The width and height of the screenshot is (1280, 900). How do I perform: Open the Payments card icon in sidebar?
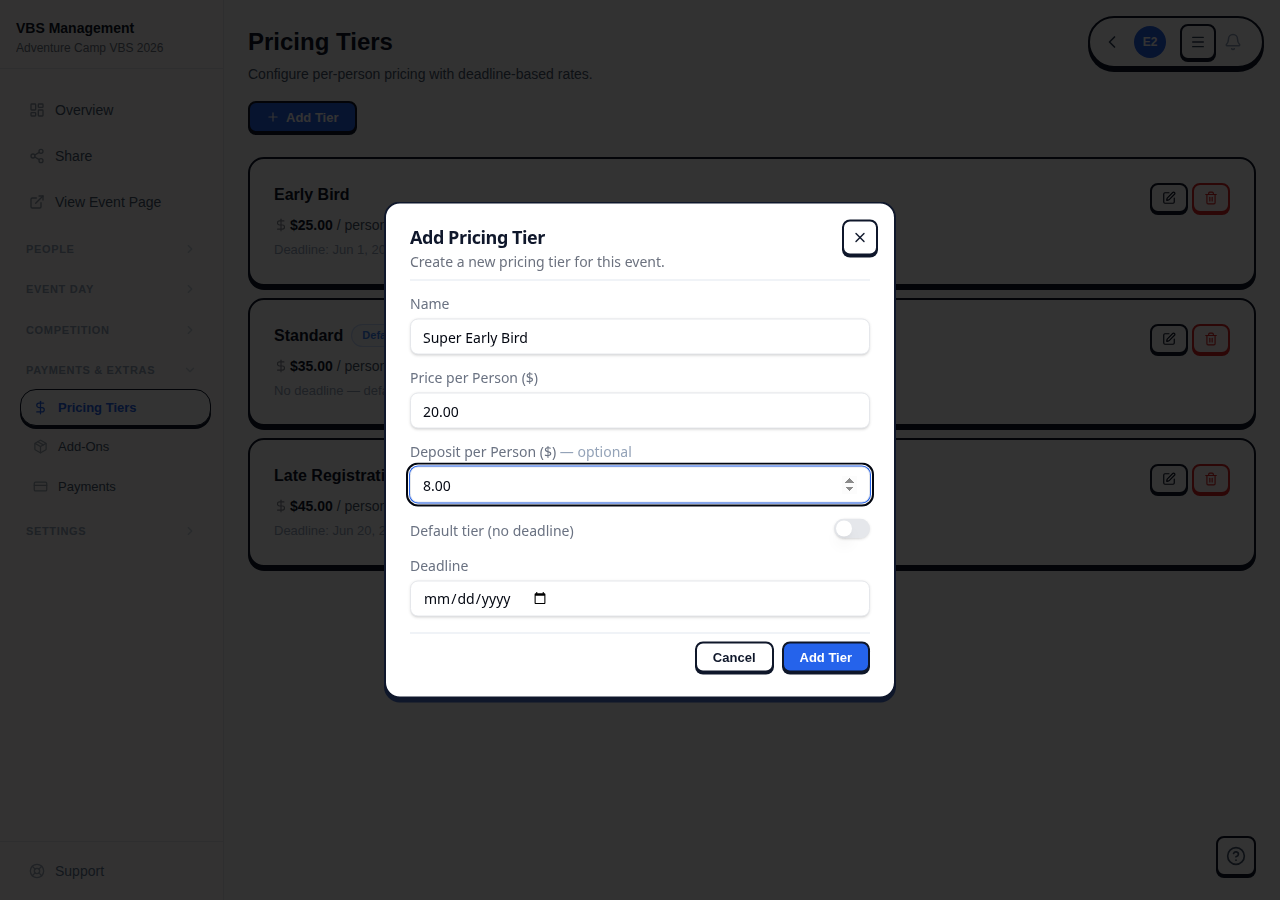41,487
